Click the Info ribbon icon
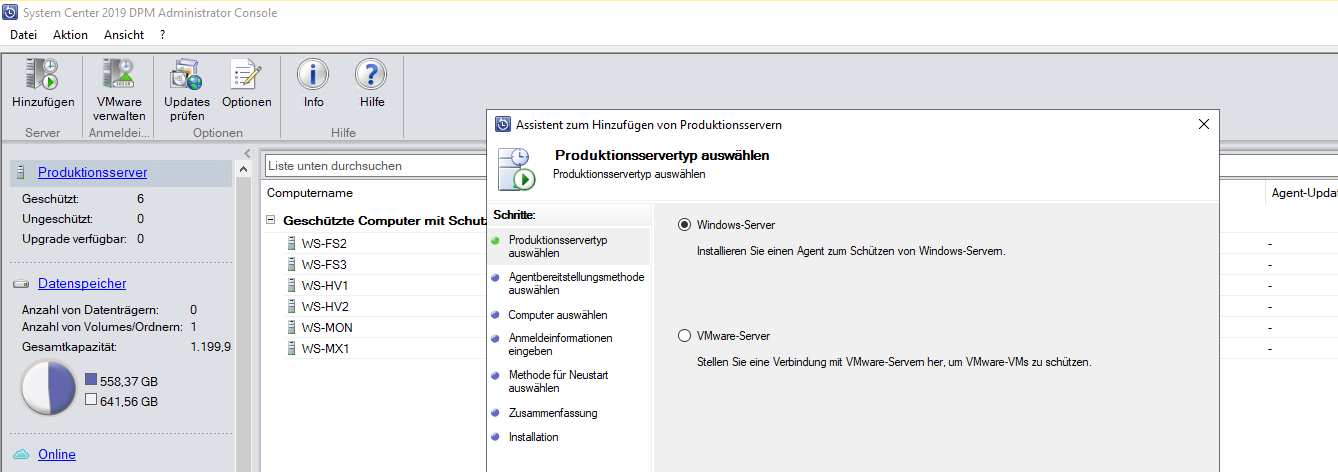Image resolution: width=1338 pixels, height=472 pixels. 313,75
